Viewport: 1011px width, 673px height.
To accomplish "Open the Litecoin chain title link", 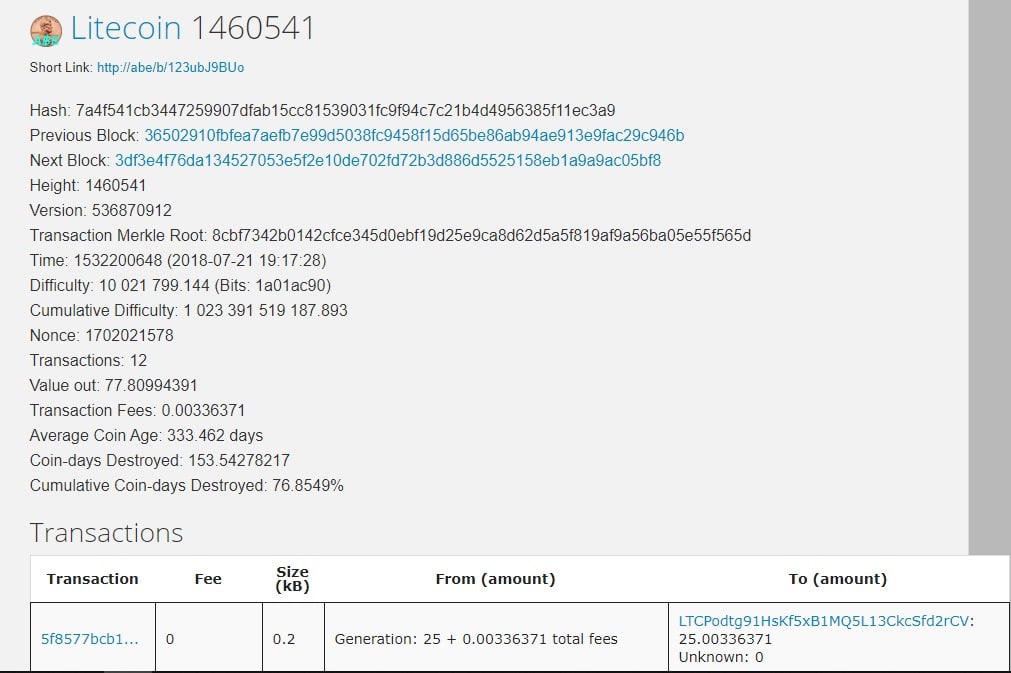I will click(126, 28).
